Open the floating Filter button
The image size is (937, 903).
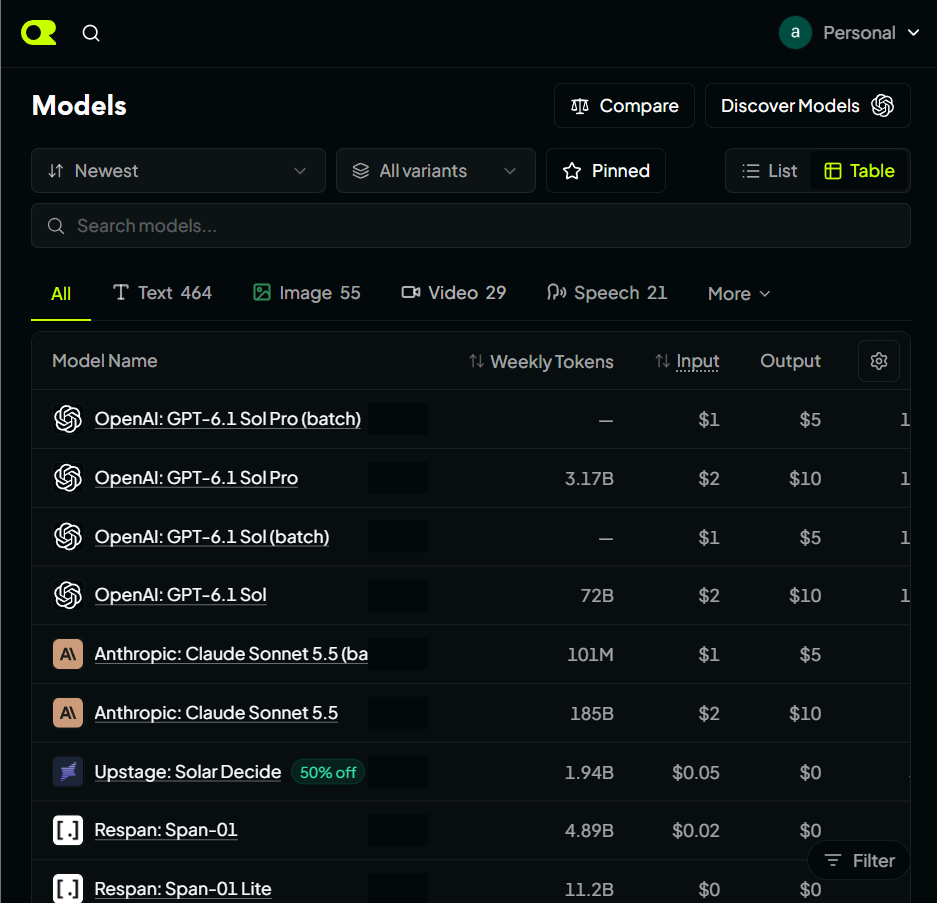click(859, 861)
